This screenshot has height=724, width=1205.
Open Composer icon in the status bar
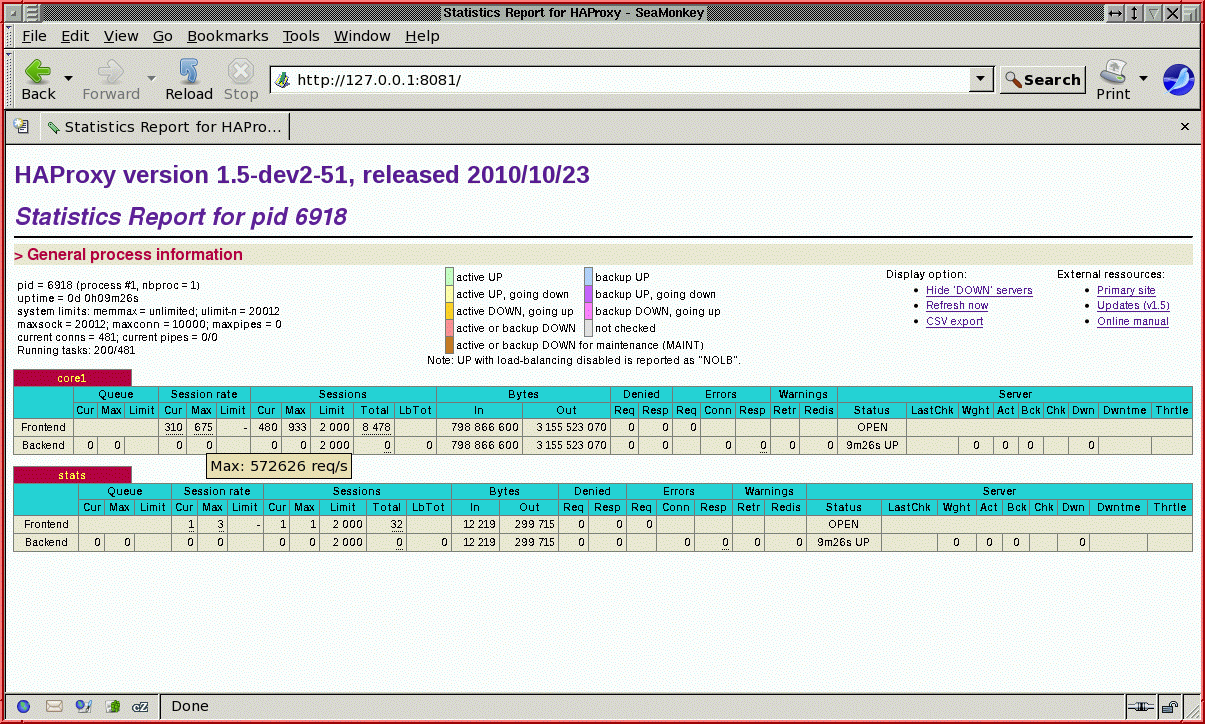tap(84, 706)
